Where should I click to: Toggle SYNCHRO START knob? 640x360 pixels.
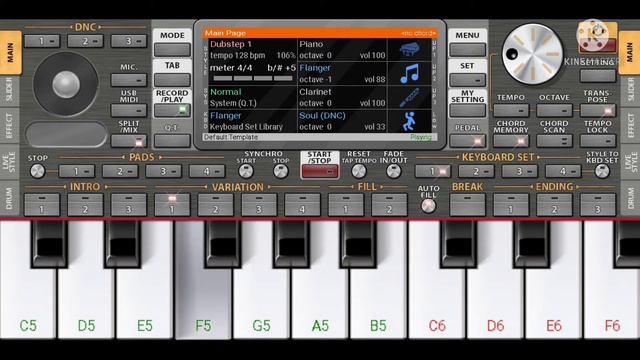tap(246, 171)
